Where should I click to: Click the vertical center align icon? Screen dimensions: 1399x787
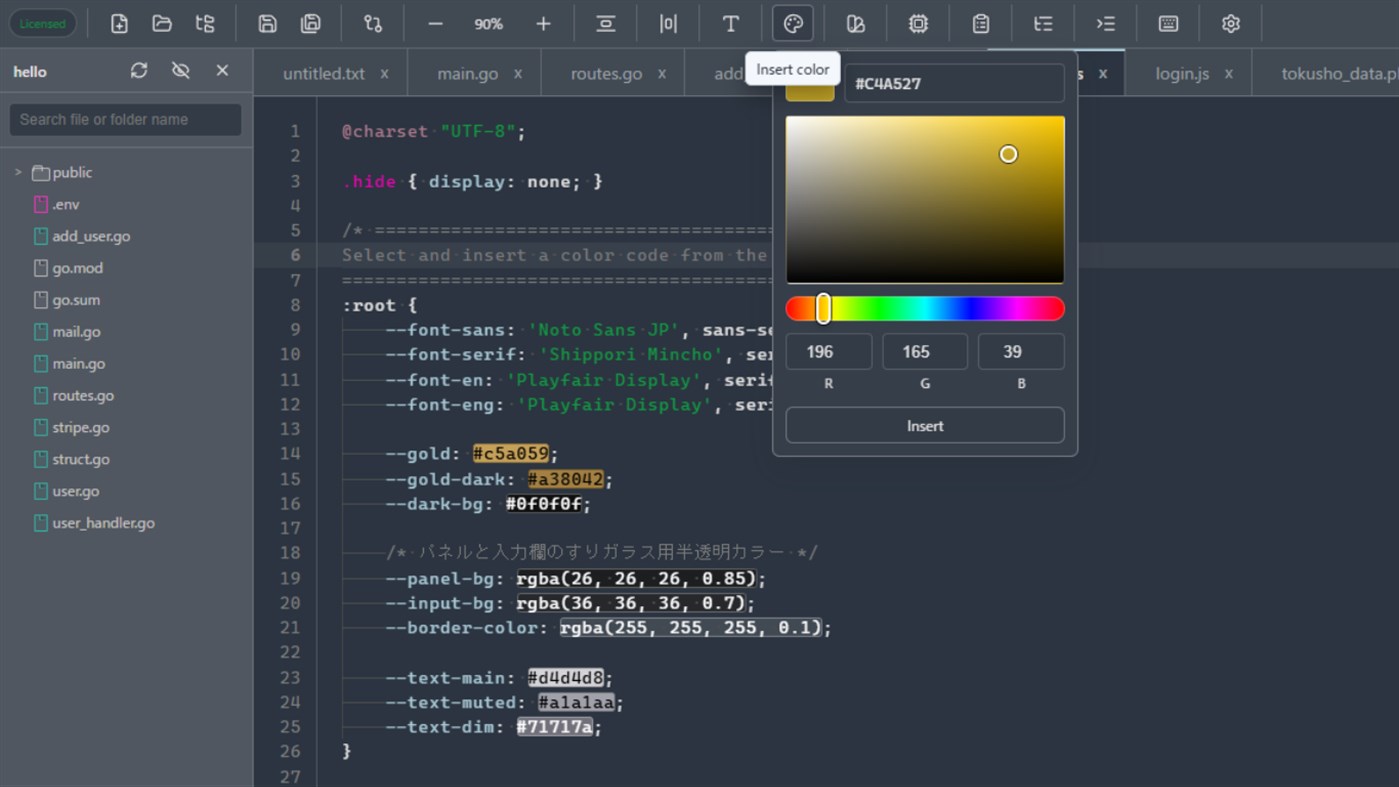(x=605, y=24)
